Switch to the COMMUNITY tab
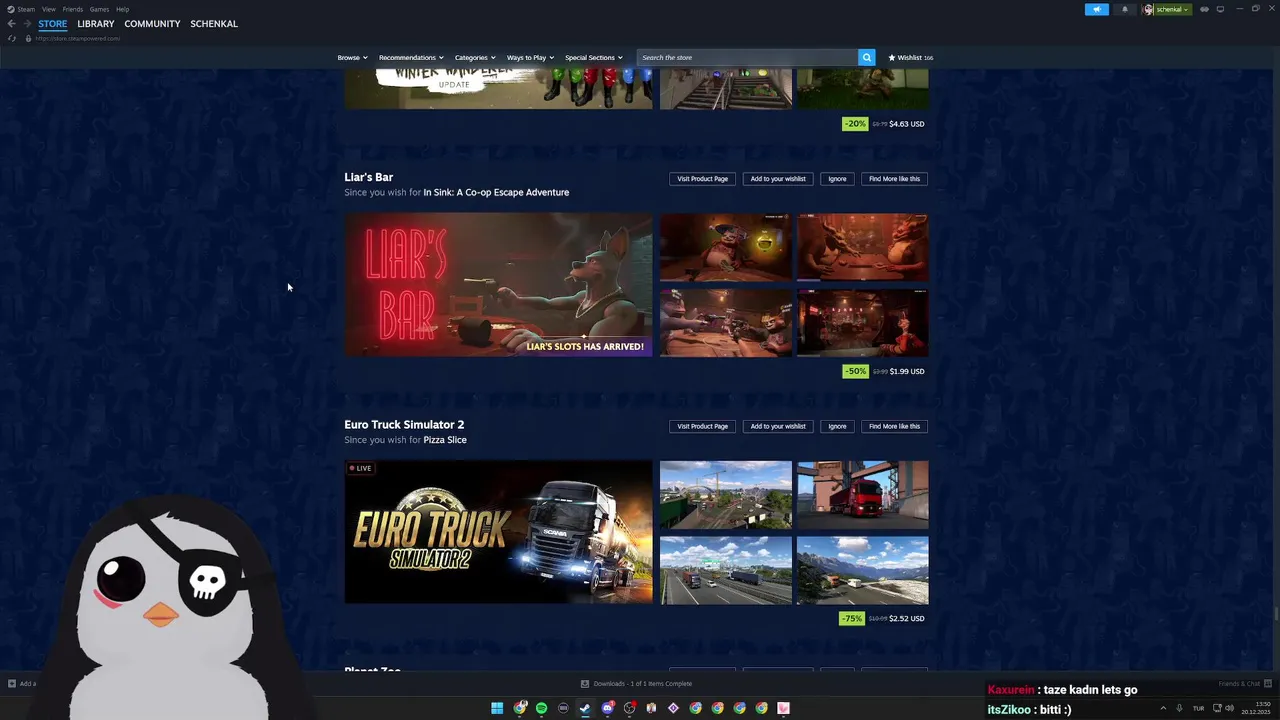Image resolution: width=1280 pixels, height=720 pixels. tap(152, 24)
